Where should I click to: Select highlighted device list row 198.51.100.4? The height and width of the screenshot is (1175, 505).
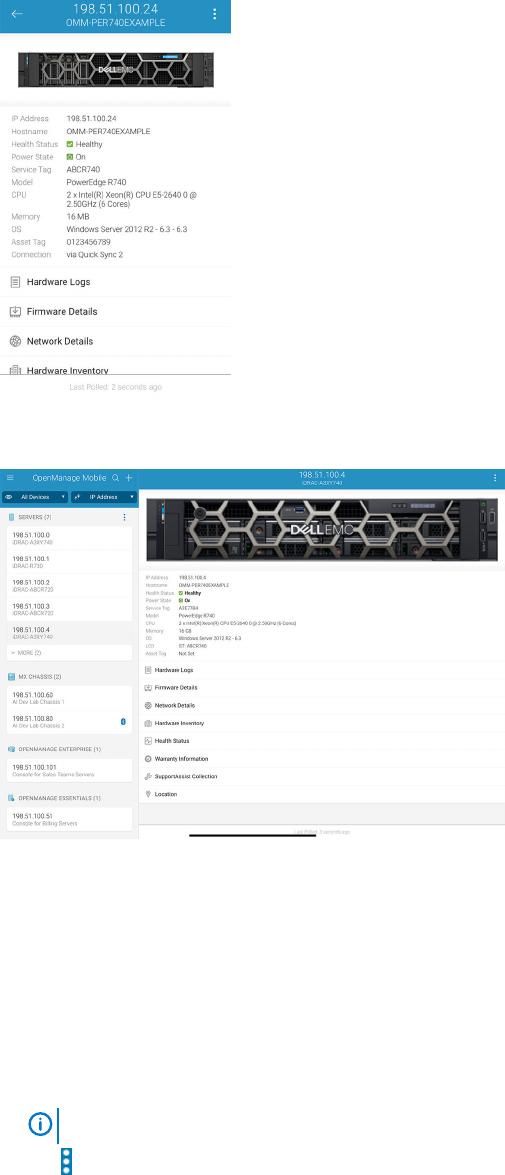click(x=70, y=632)
